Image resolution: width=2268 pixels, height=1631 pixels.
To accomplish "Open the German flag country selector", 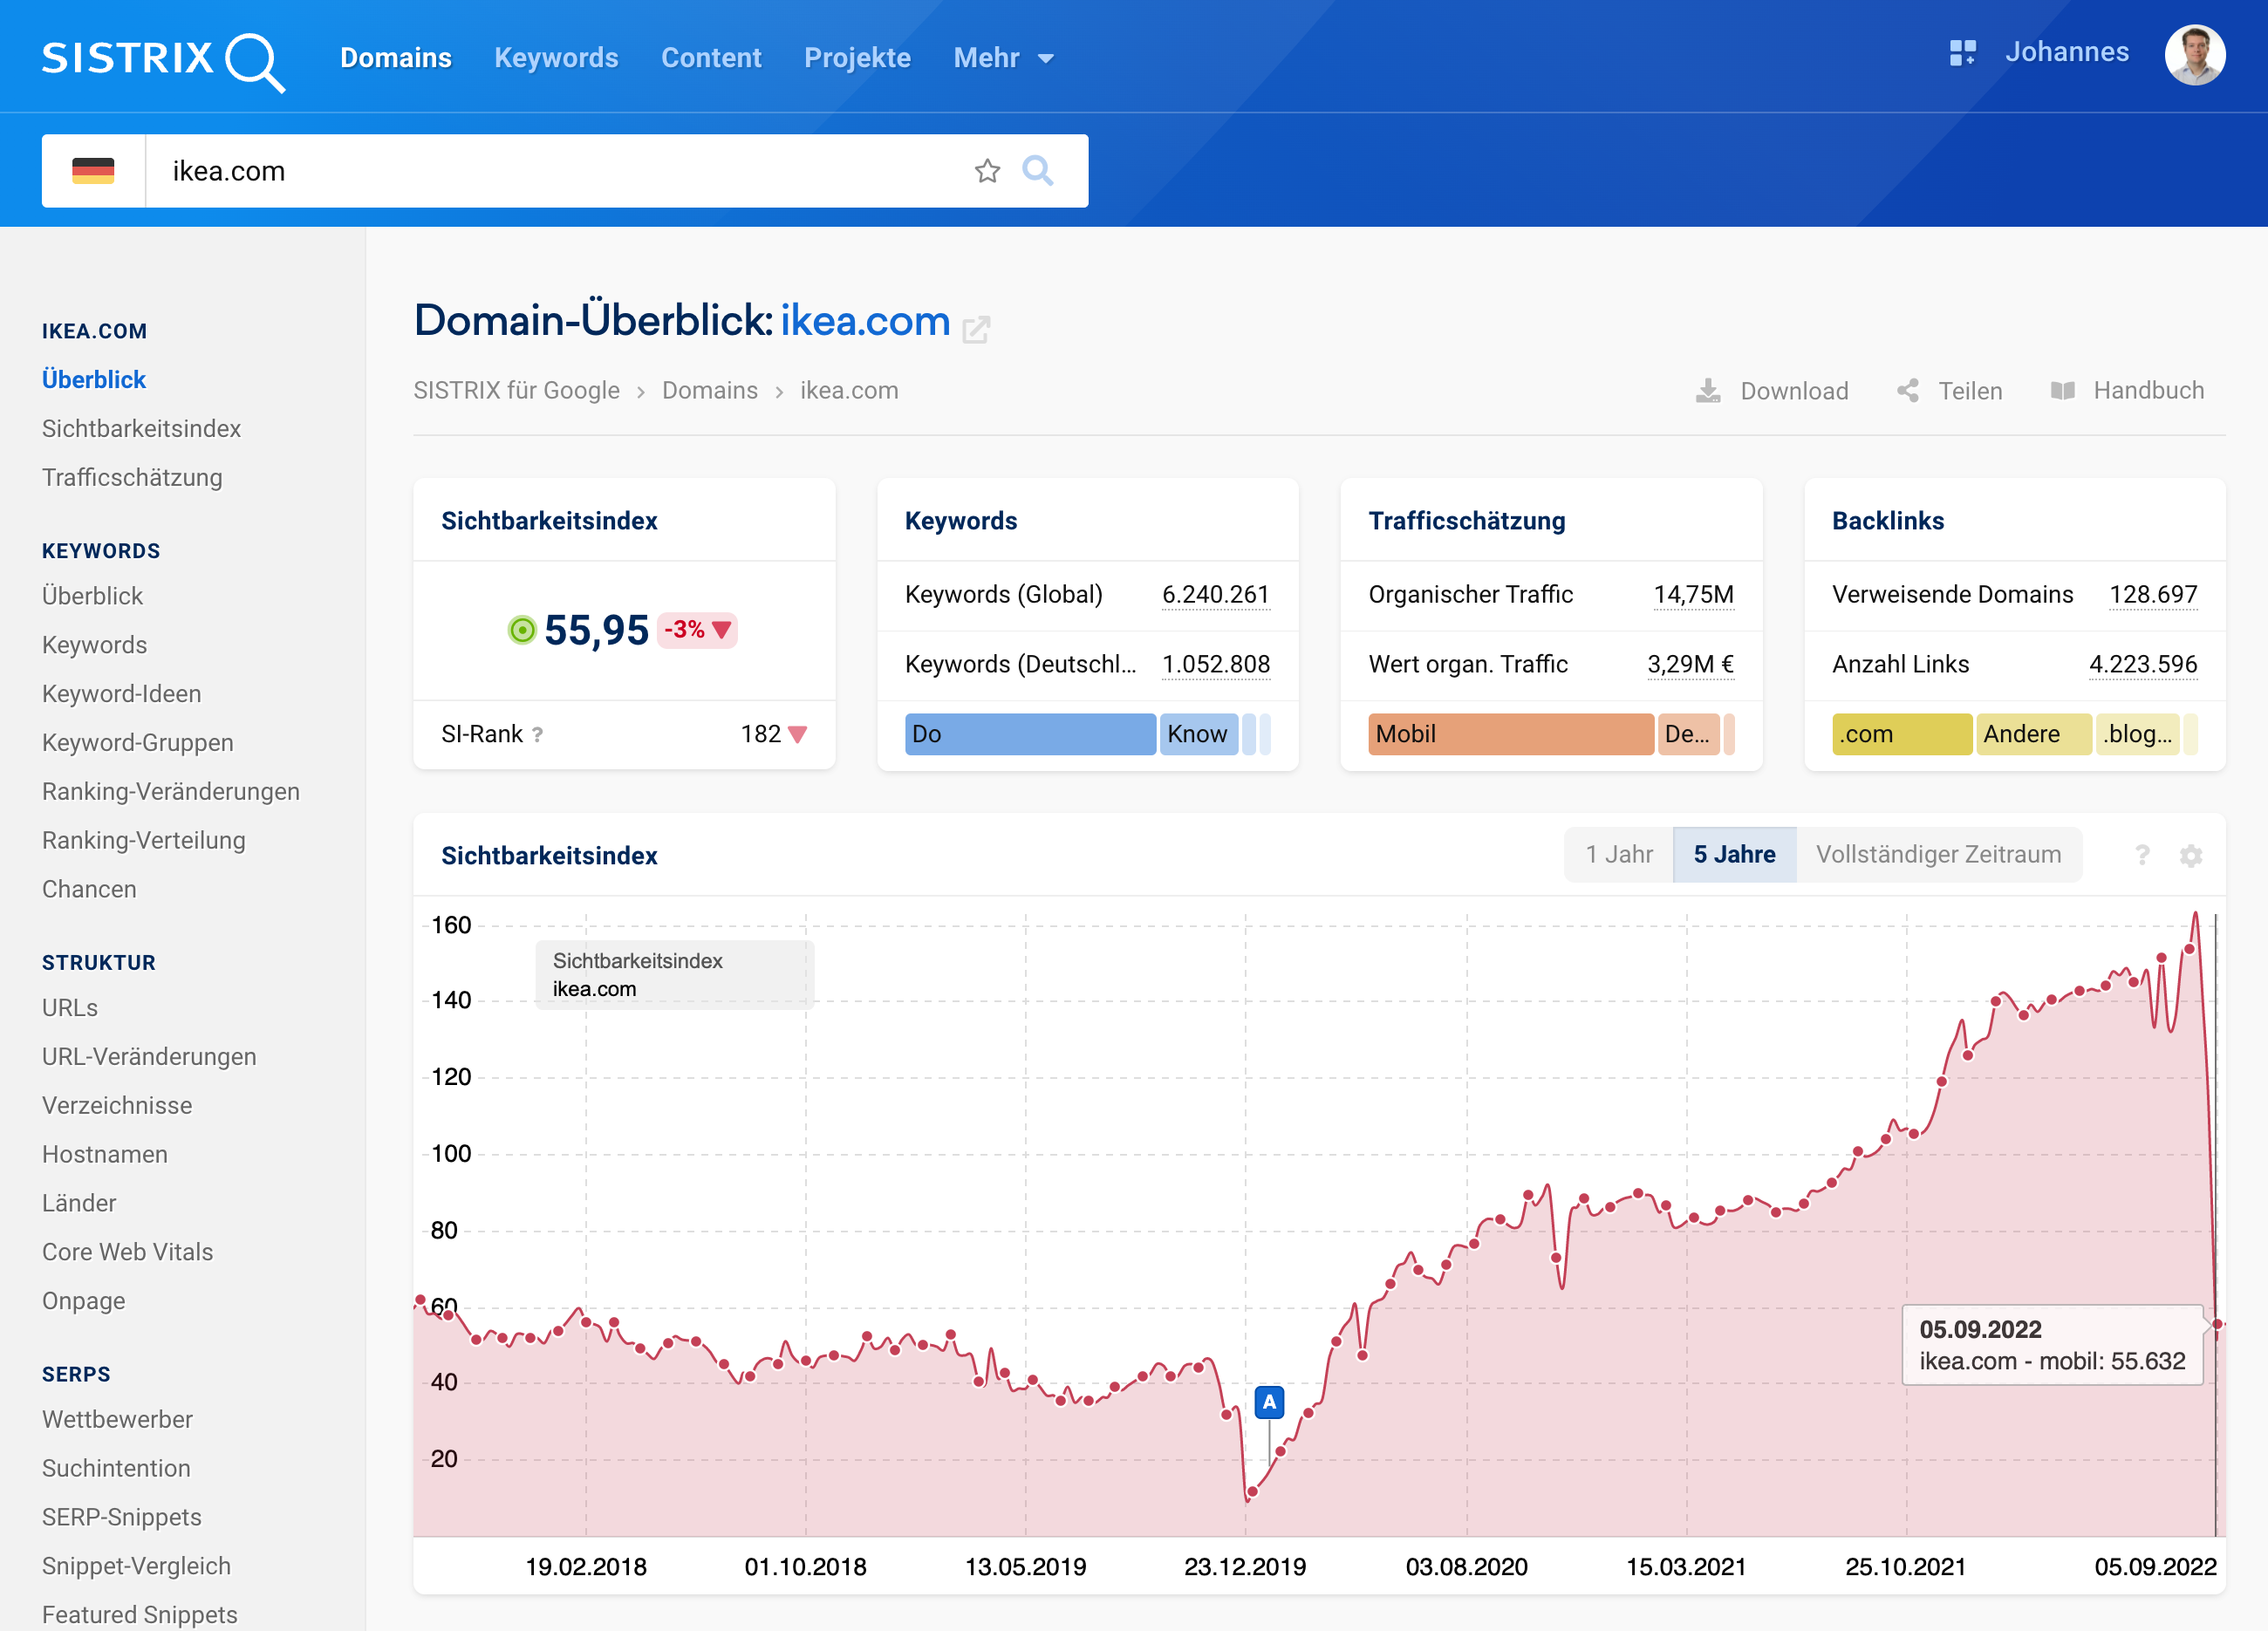I will coord(93,171).
